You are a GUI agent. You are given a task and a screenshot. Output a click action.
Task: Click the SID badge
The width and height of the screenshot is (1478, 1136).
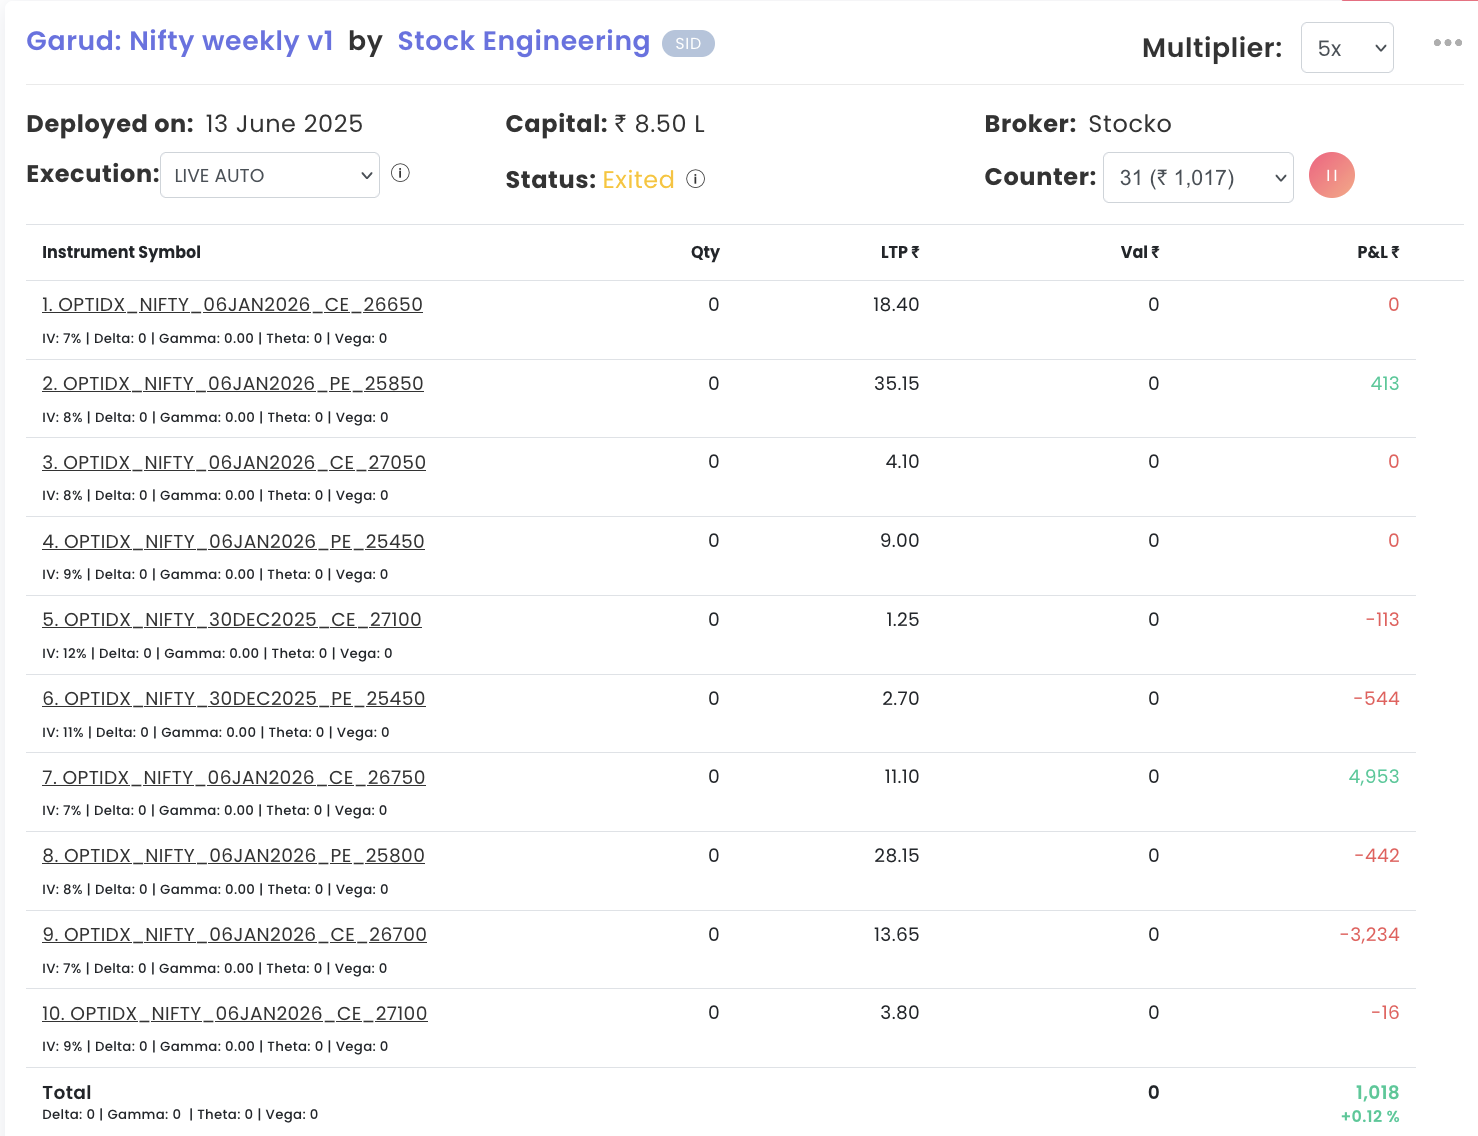pyautogui.click(x=688, y=44)
